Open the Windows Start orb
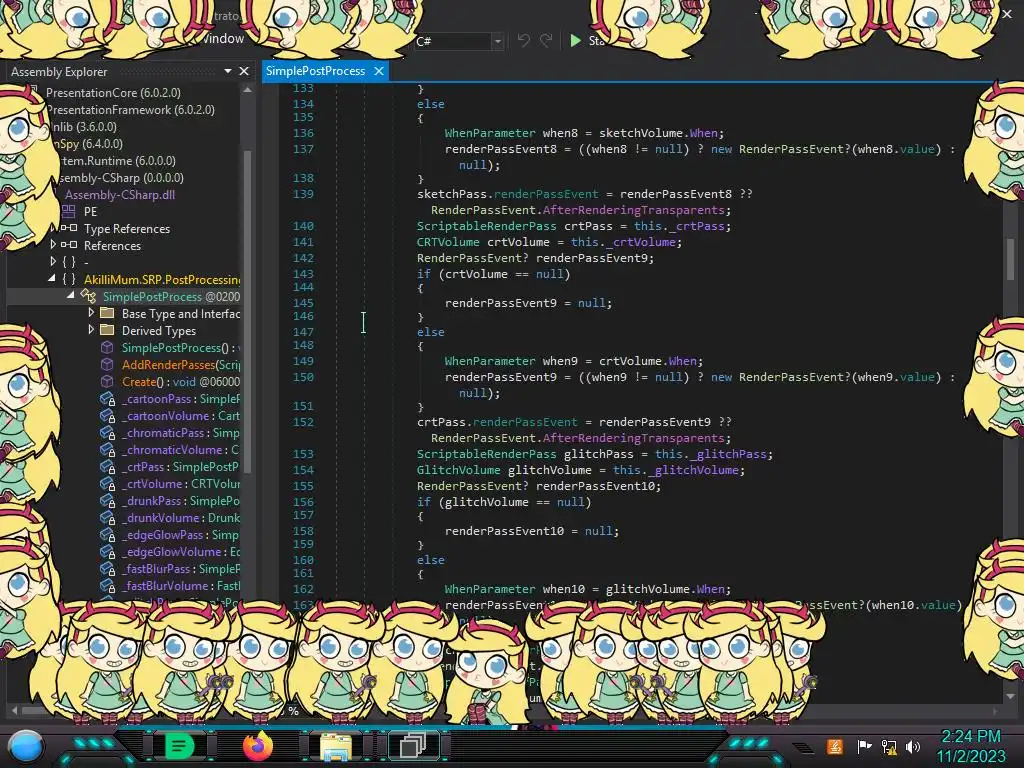Viewport: 1024px width, 768px height. click(25, 746)
